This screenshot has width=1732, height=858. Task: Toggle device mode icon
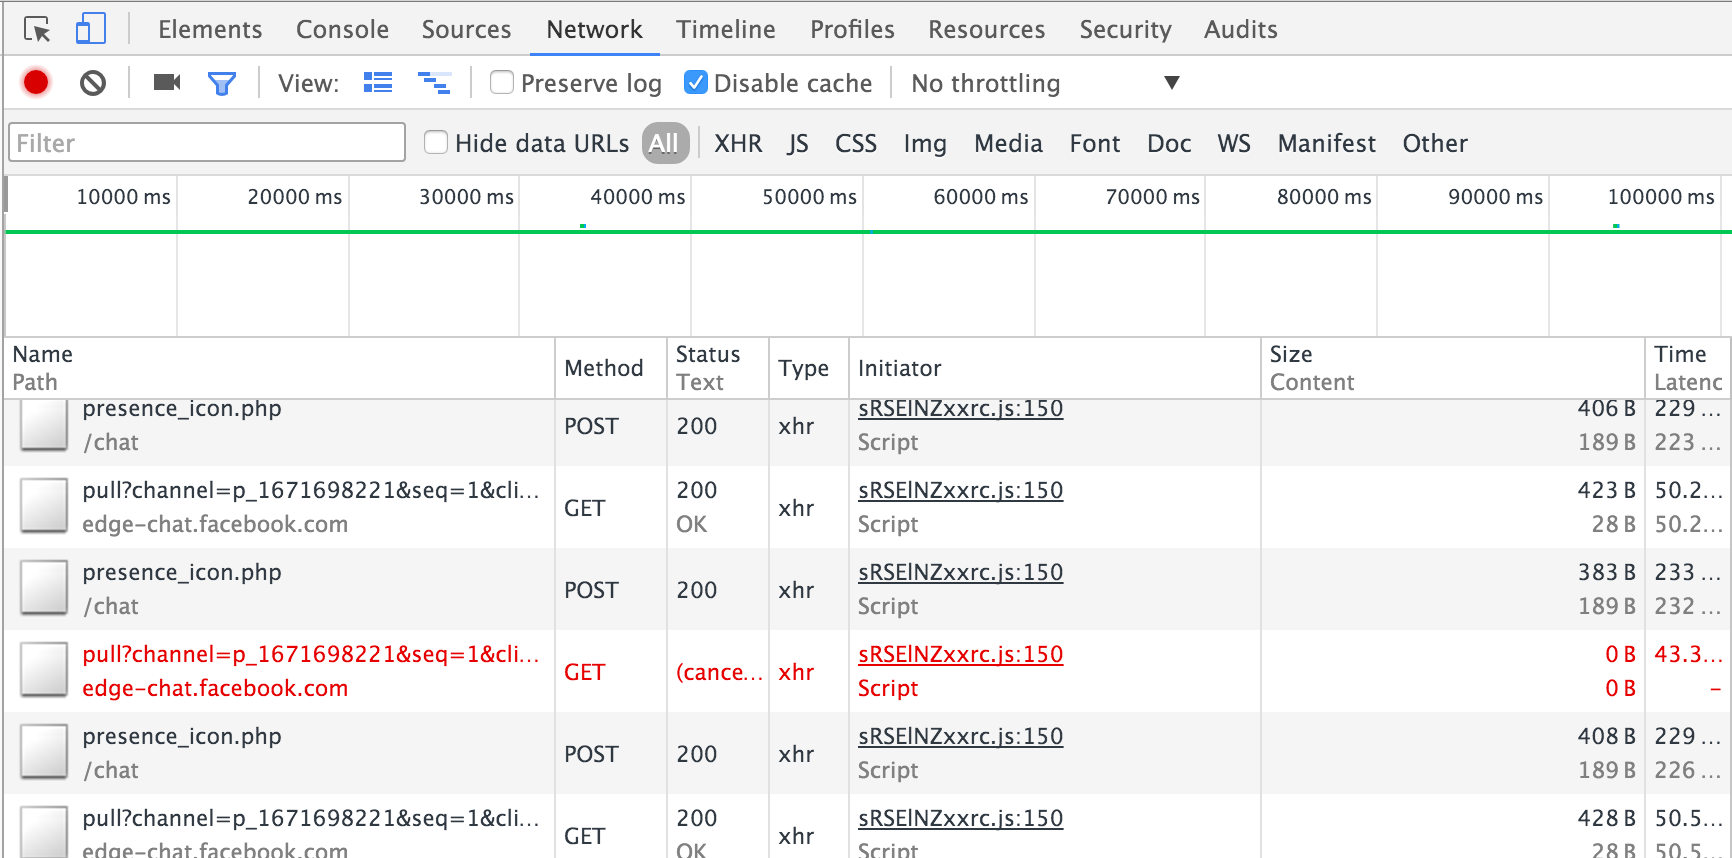point(90,29)
